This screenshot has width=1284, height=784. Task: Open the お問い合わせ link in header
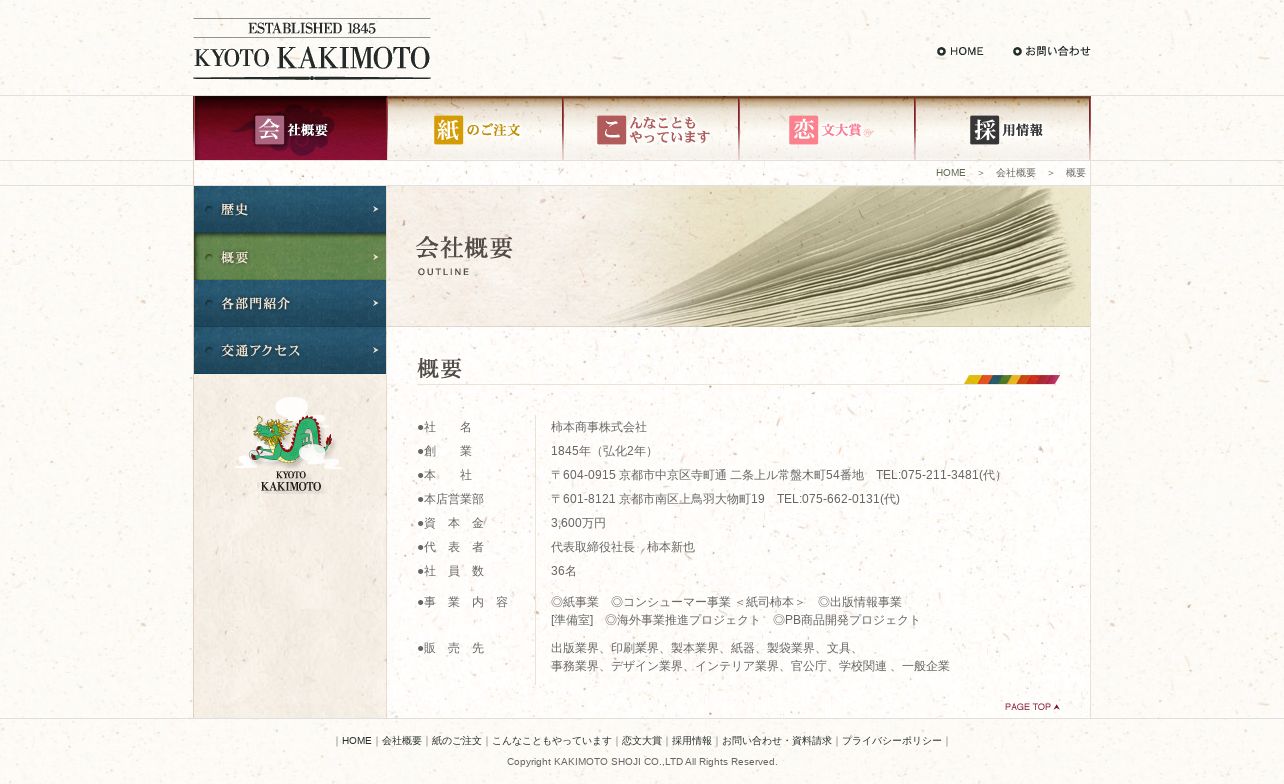point(1051,51)
